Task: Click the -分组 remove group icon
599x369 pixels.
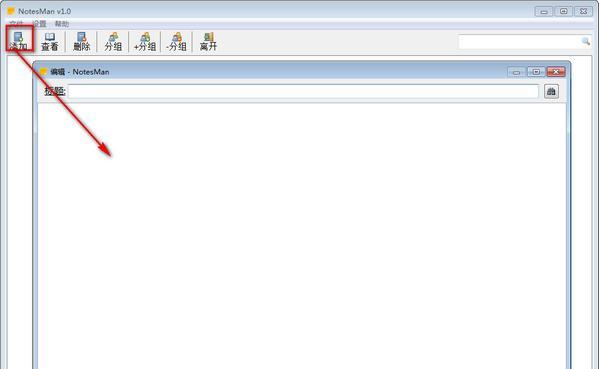Action: click(176, 41)
